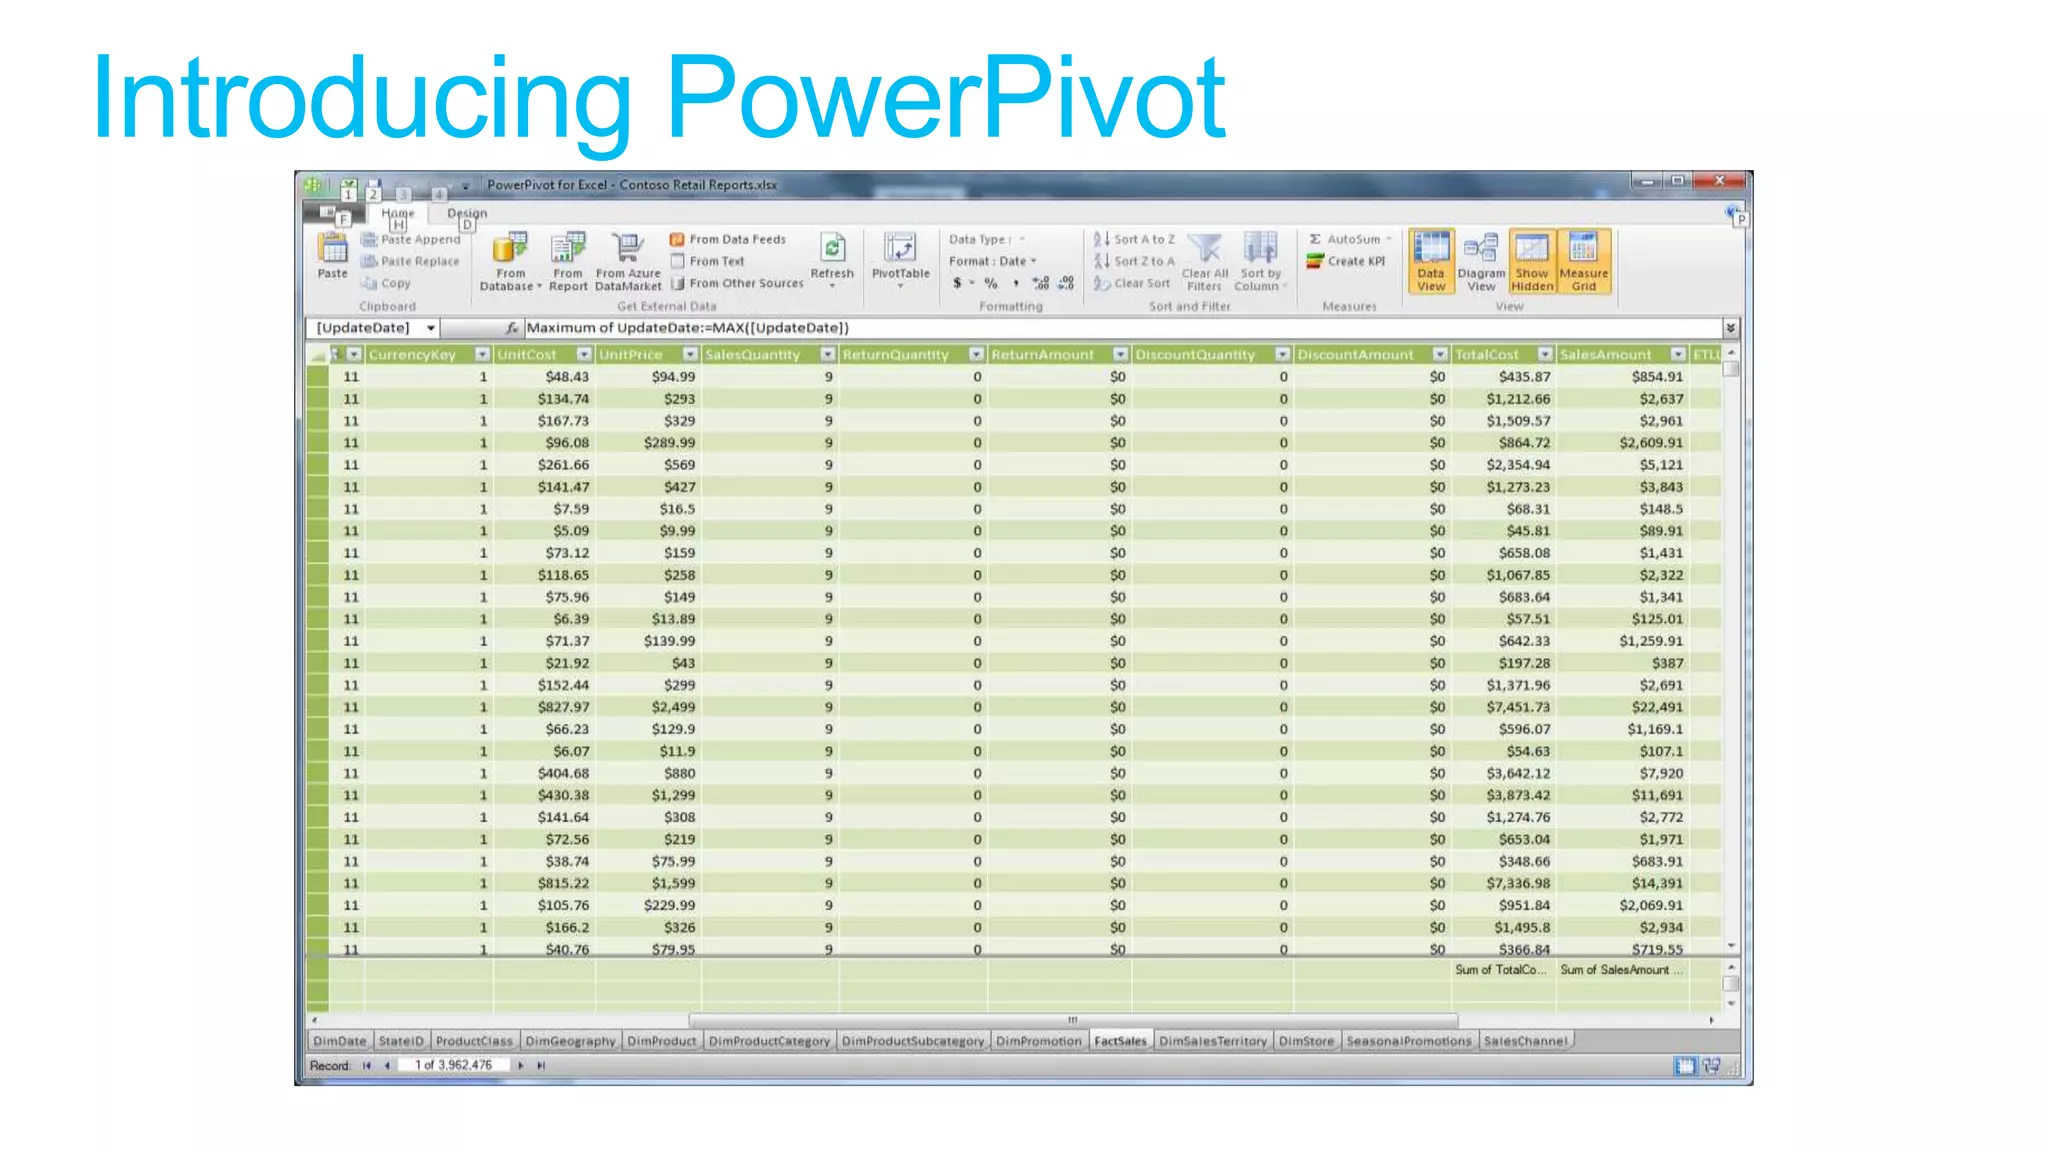Sort column Z to A
This screenshot has height=1152, width=2048.
(1134, 262)
